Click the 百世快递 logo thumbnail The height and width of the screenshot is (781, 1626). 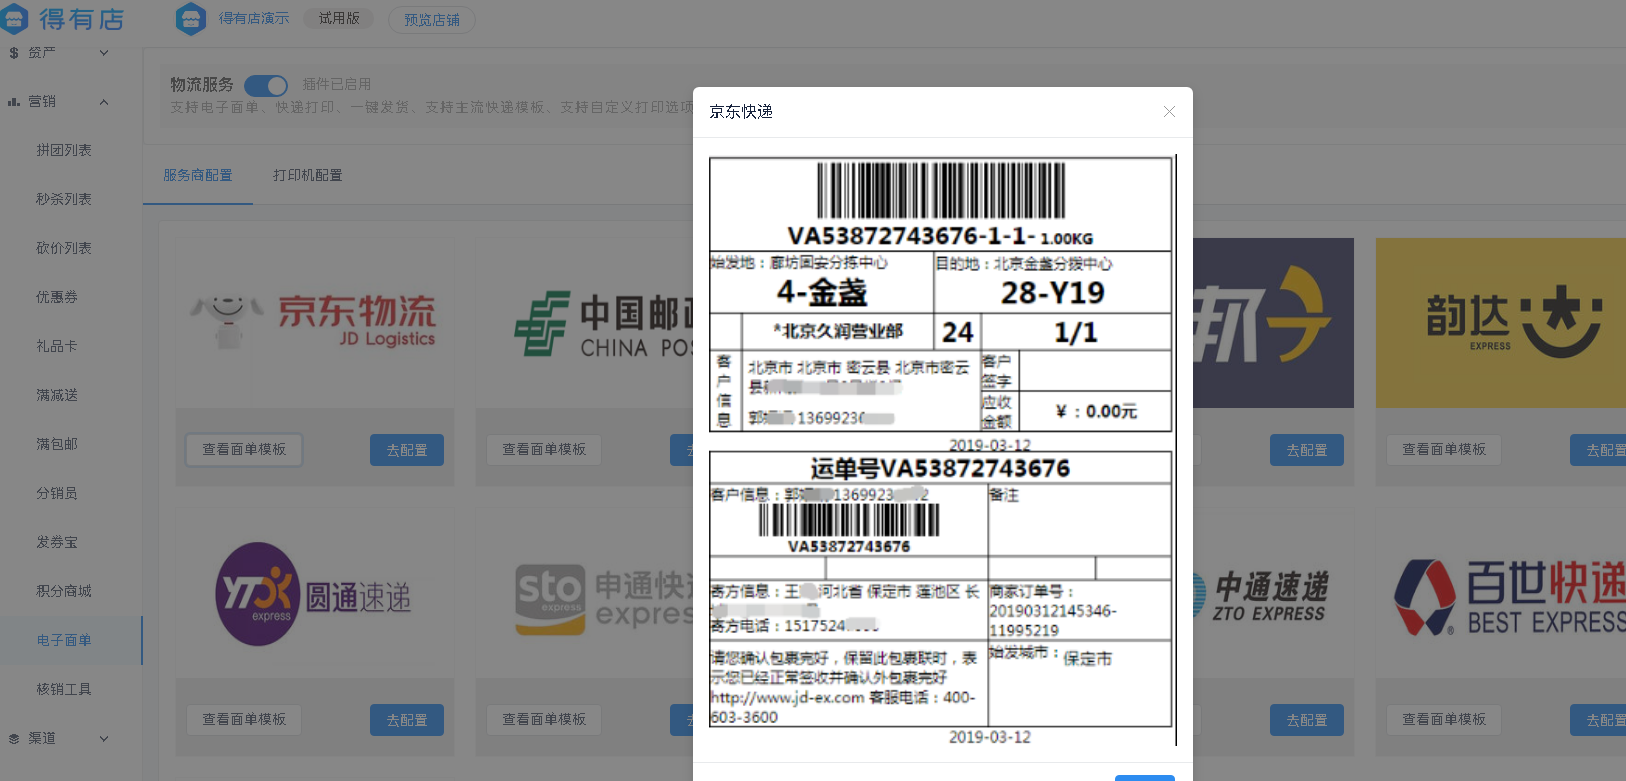[1501, 594]
